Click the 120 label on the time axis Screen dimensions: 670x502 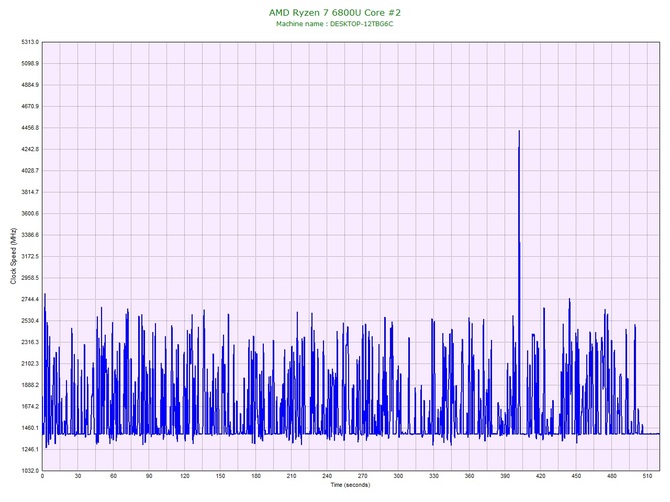(x=185, y=476)
